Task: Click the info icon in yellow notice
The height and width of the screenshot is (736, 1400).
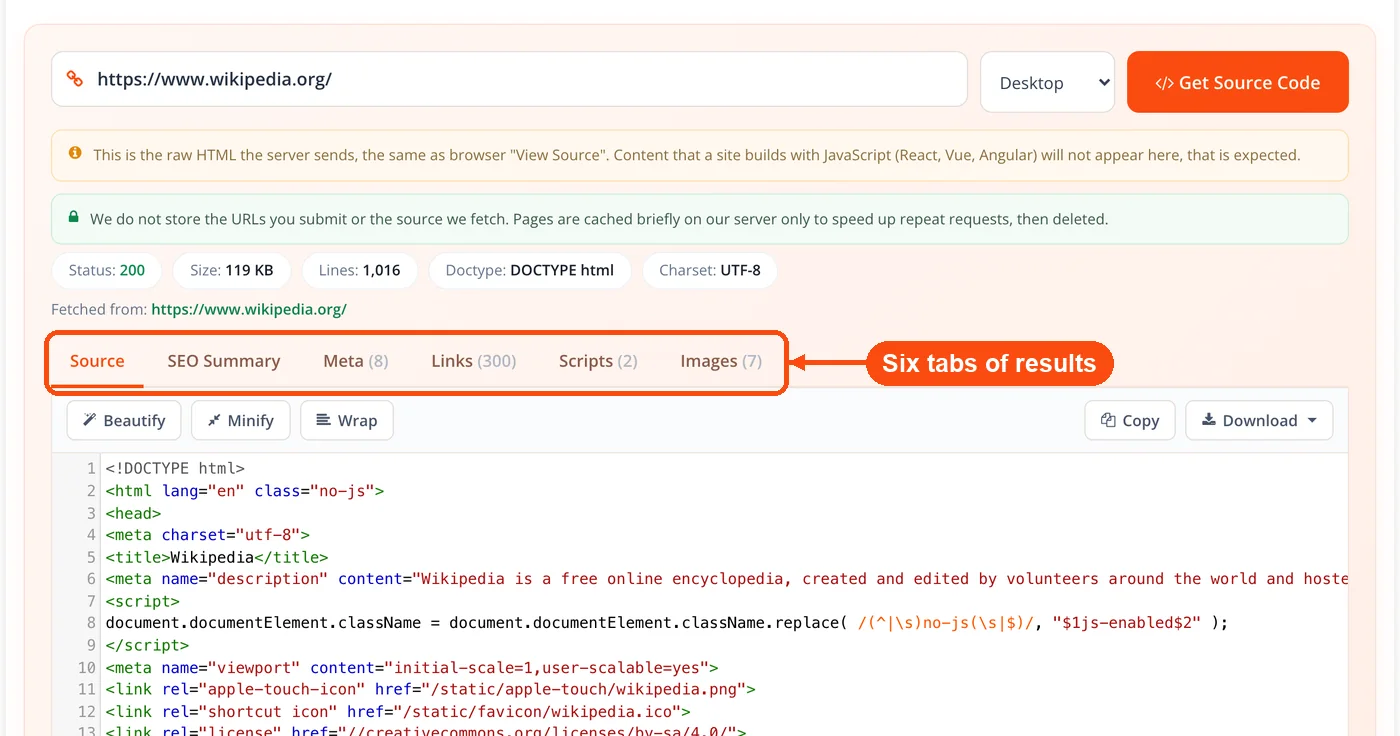Action: pyautogui.click(x=75, y=154)
